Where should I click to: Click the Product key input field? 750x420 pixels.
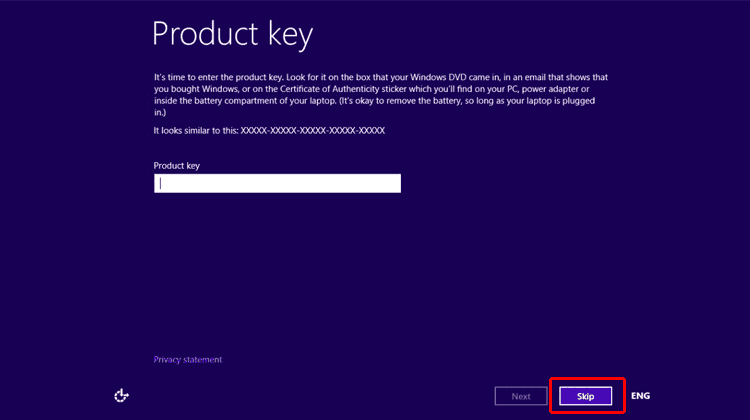pyautogui.click(x=277, y=183)
